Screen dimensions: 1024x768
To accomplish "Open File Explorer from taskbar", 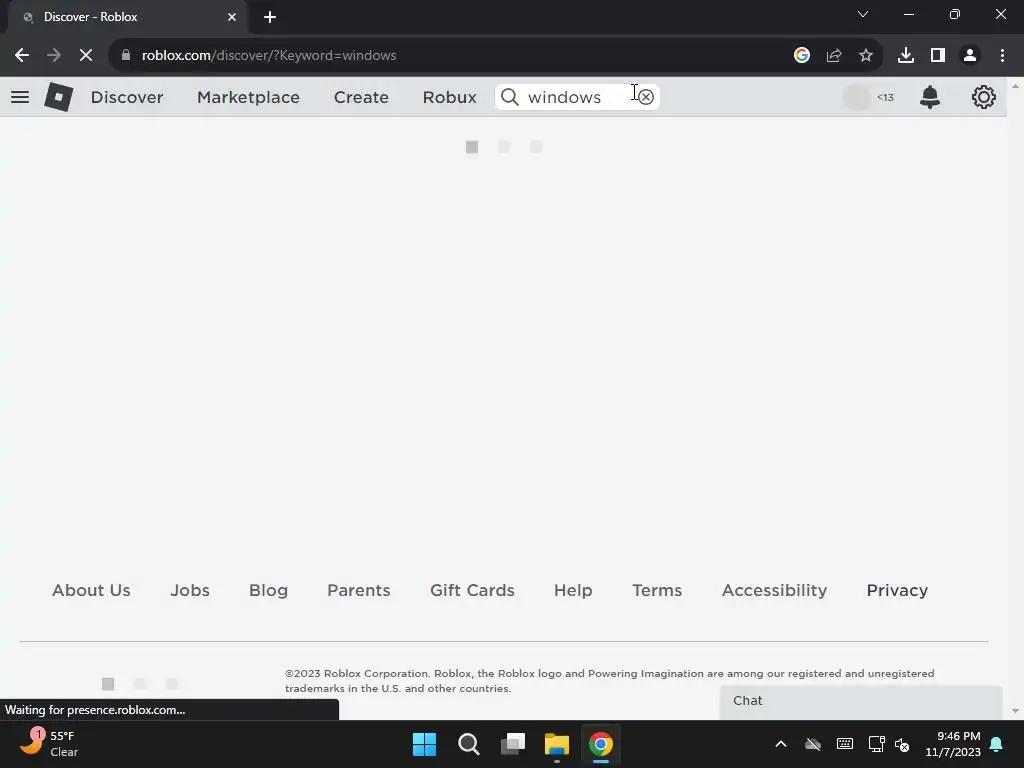I will (557, 744).
